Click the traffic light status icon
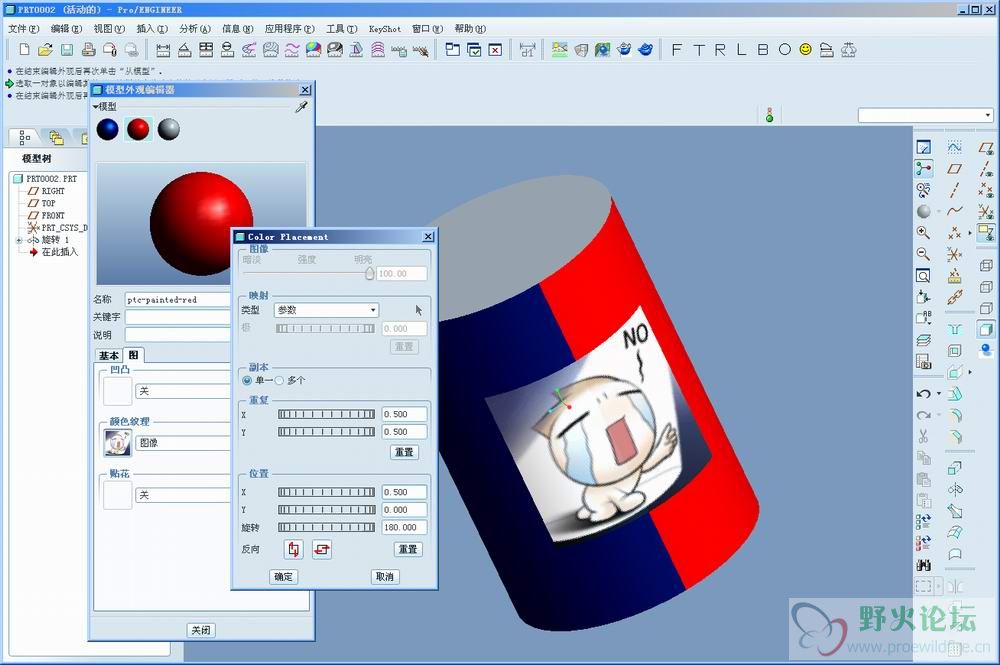This screenshot has height=665, width=1000. [x=770, y=115]
